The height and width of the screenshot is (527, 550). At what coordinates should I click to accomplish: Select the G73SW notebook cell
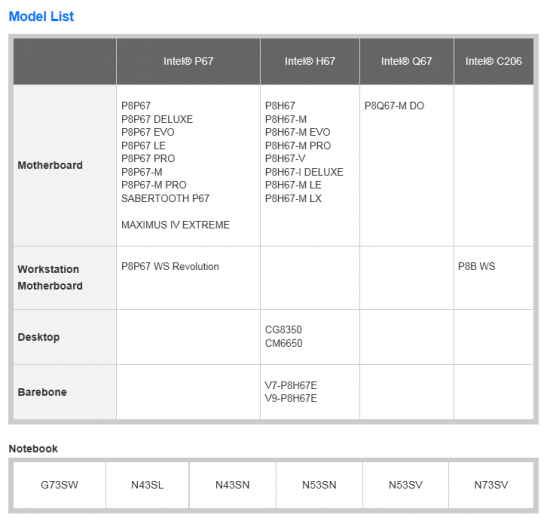click(x=59, y=485)
